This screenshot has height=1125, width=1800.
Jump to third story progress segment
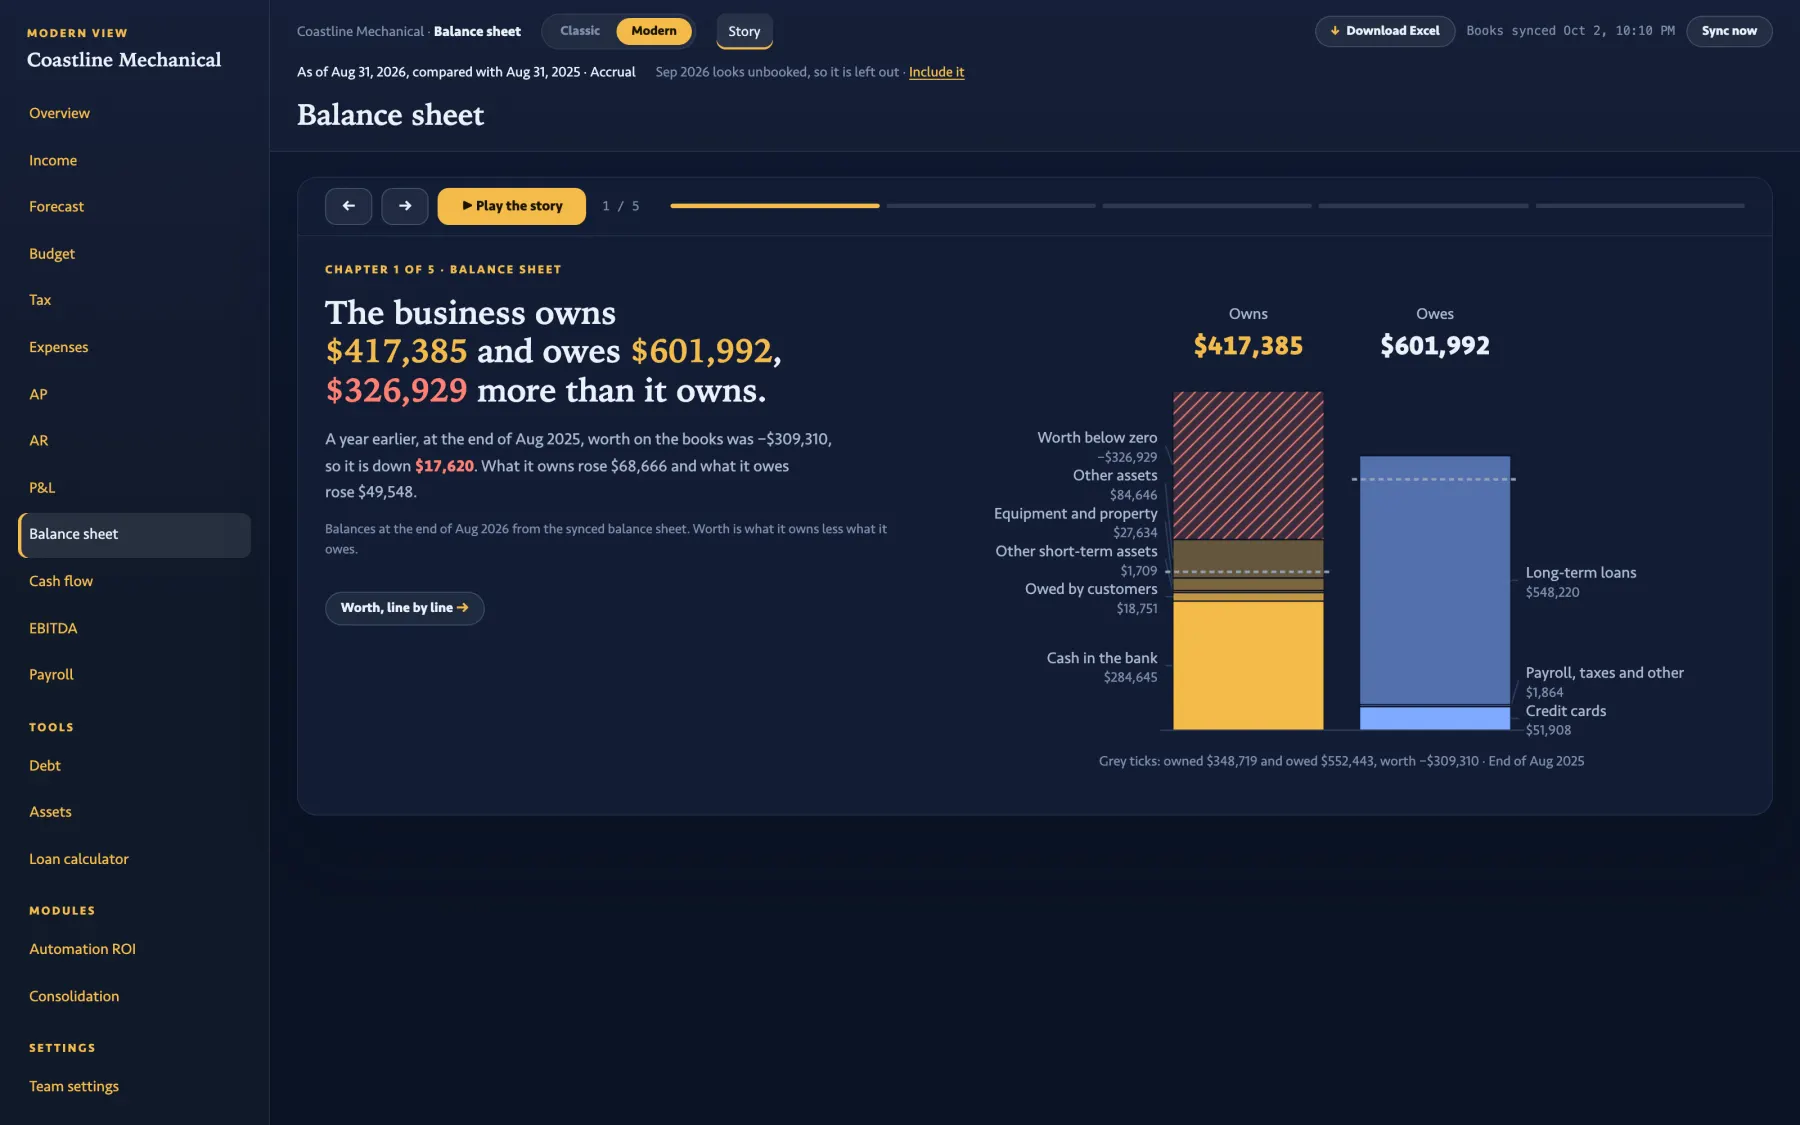[1207, 206]
